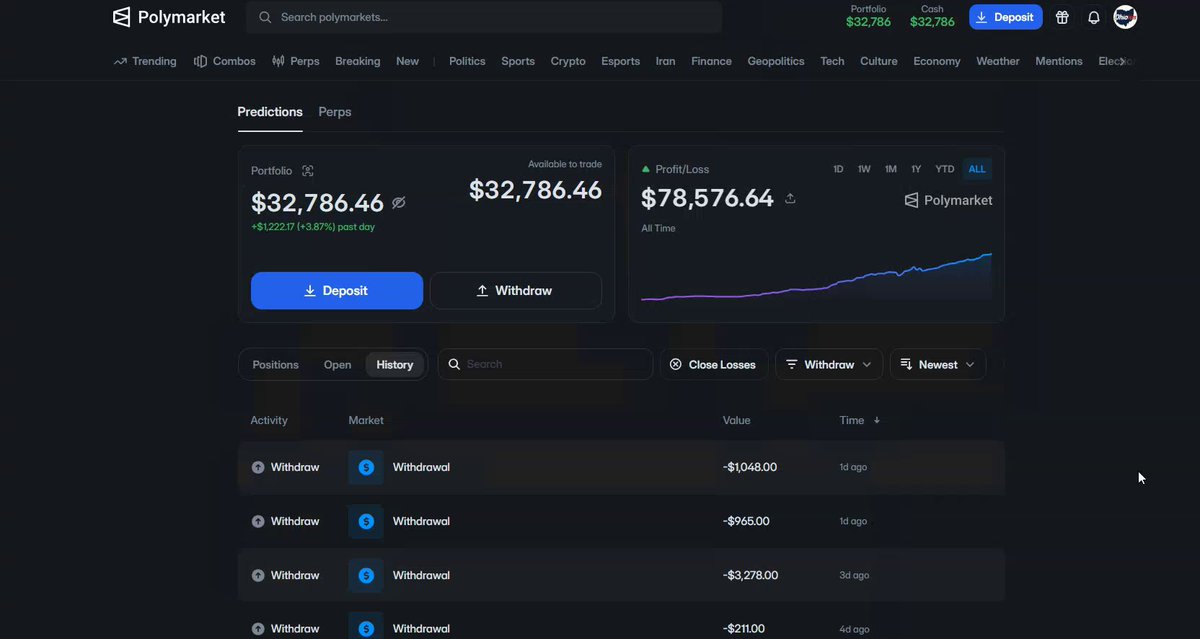Select the 1M profit range

point(890,169)
